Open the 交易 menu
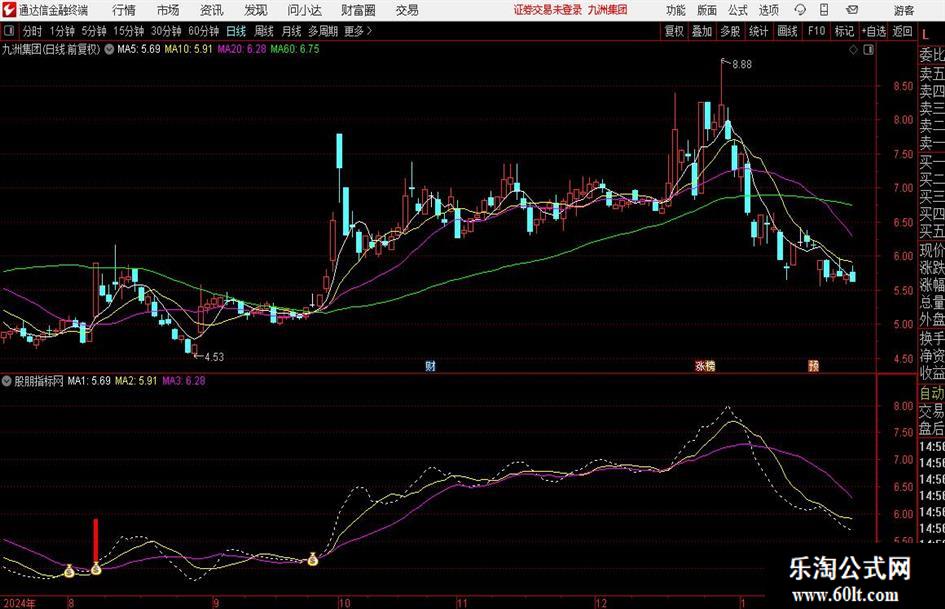945x609 pixels. tap(407, 10)
